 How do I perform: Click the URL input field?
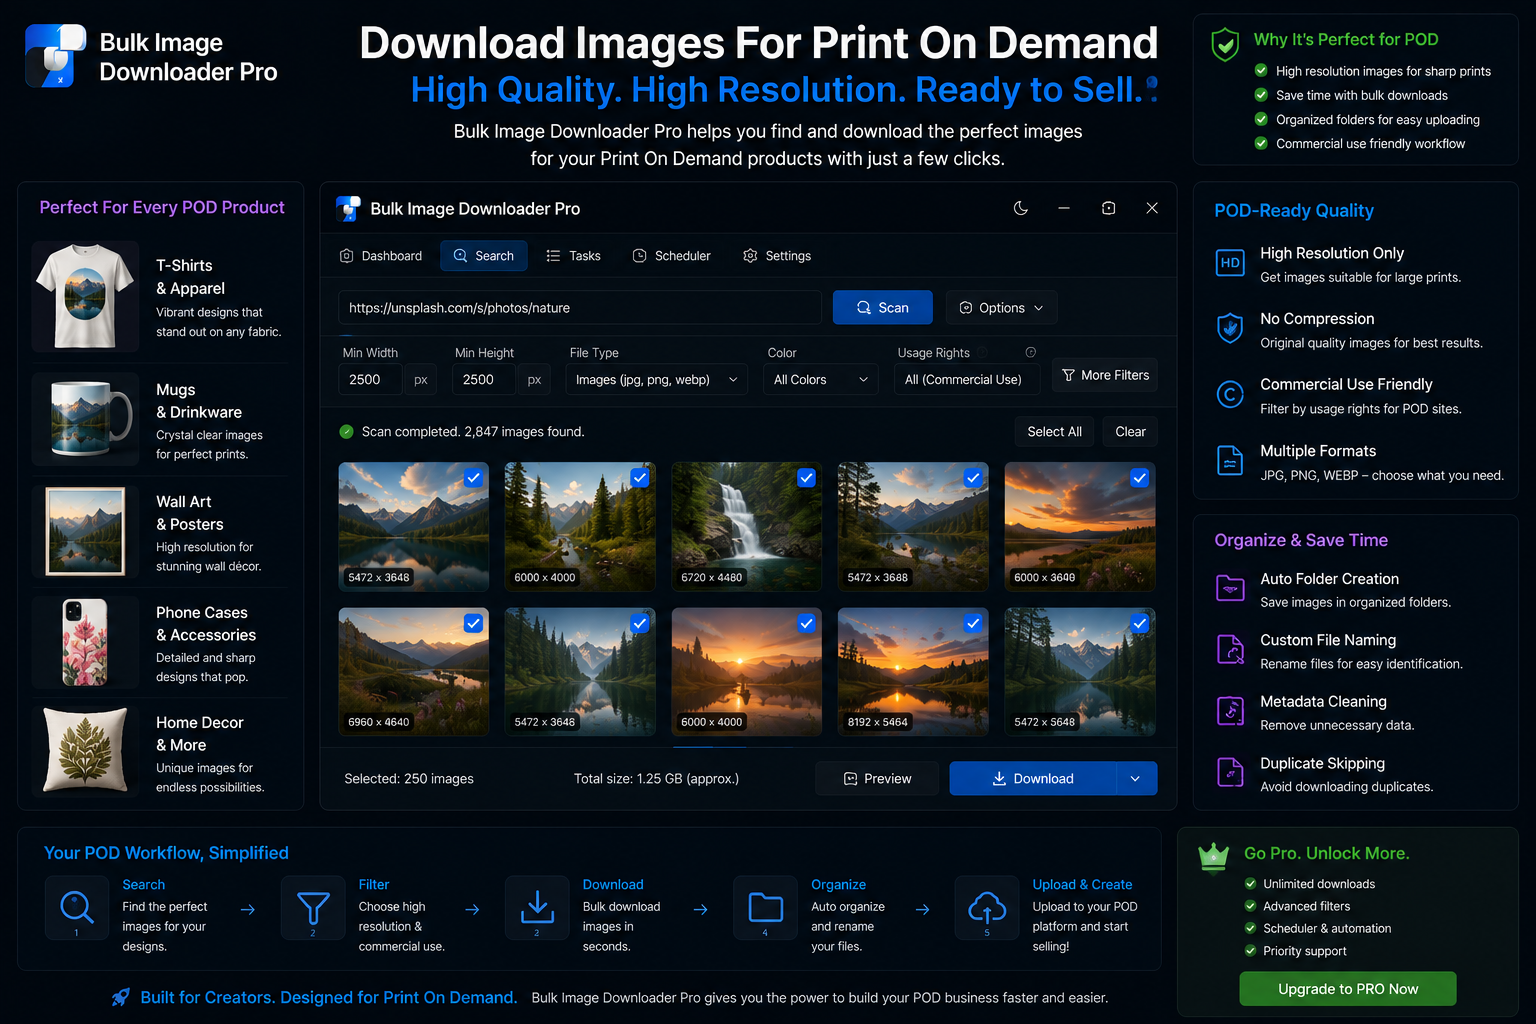pos(580,308)
